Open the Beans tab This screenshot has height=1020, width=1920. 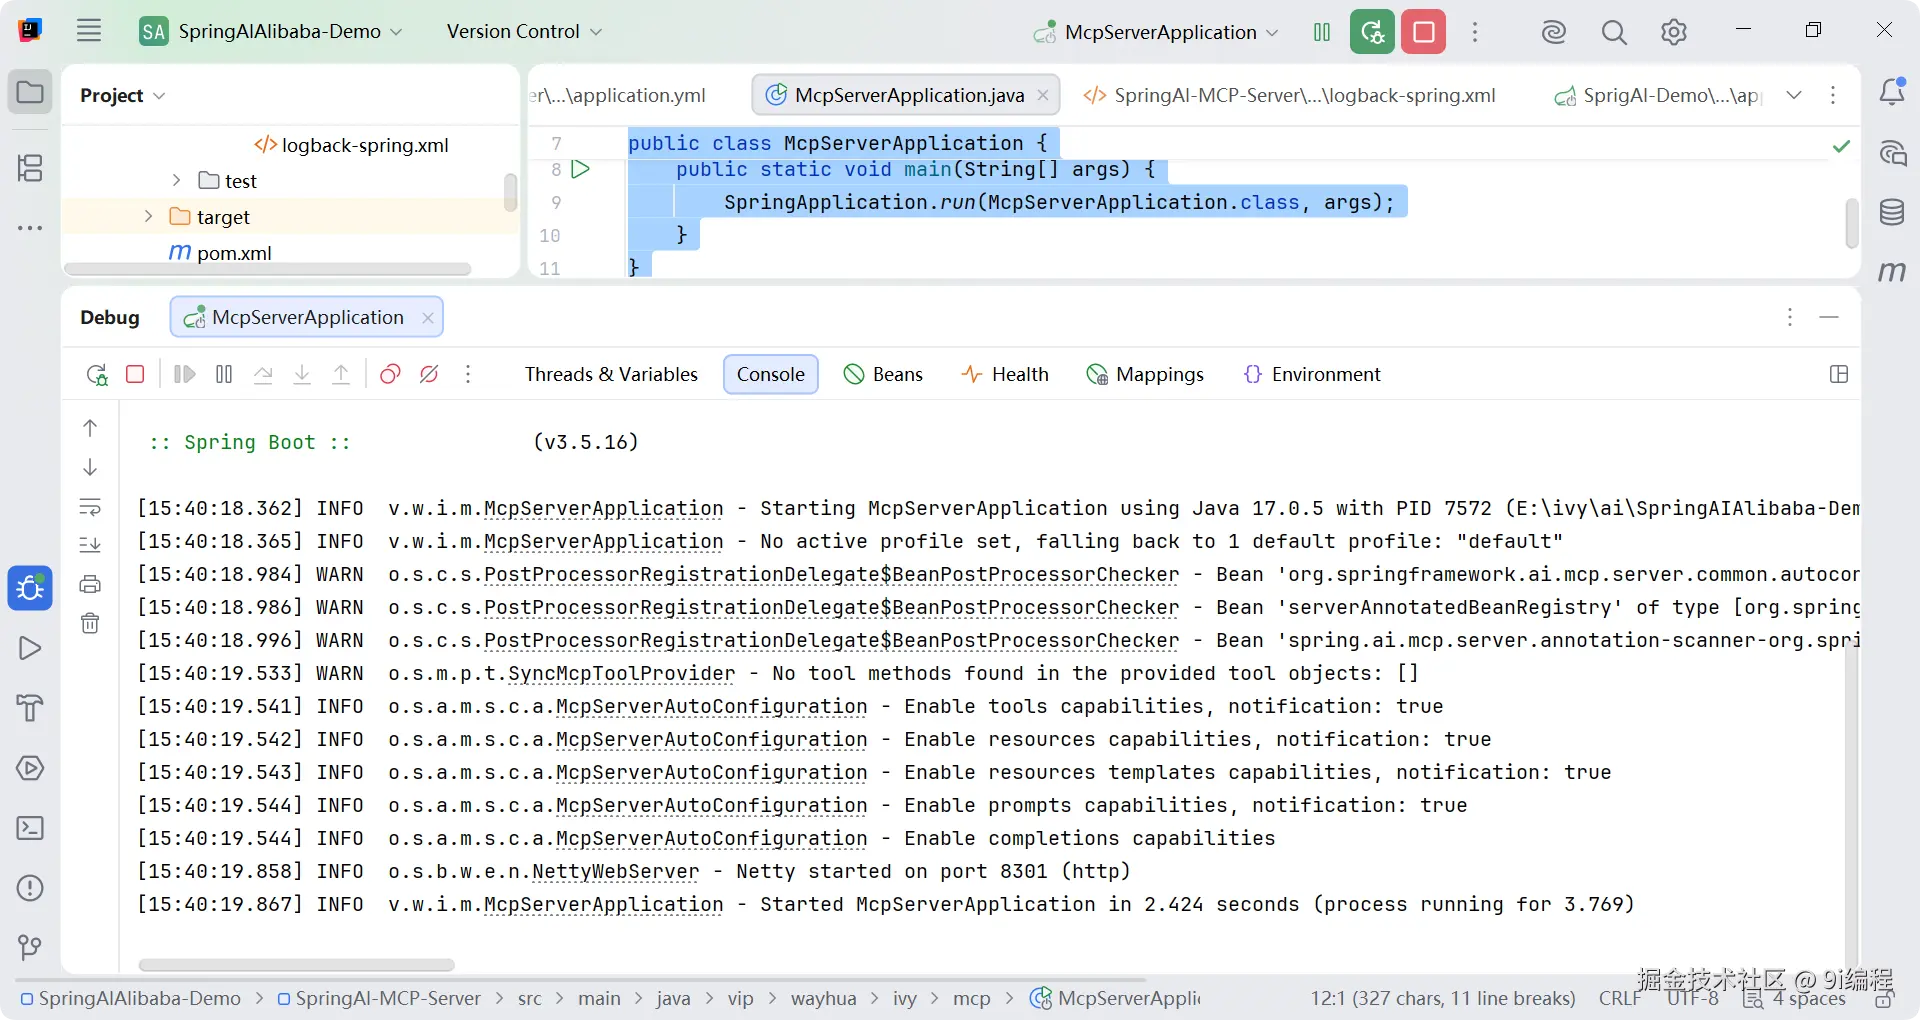pyautogui.click(x=883, y=374)
